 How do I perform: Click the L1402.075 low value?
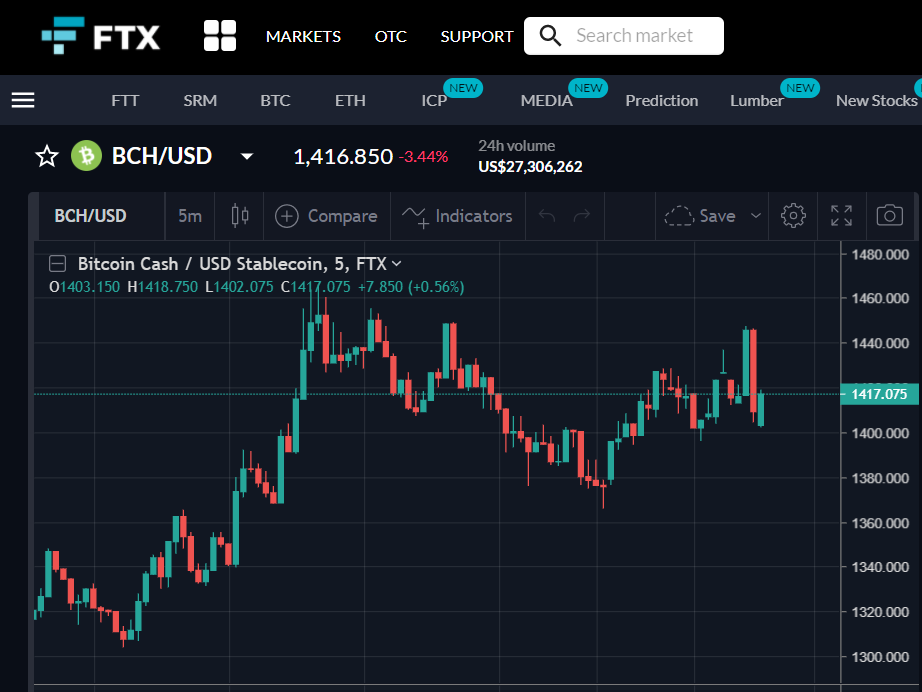coord(239,287)
